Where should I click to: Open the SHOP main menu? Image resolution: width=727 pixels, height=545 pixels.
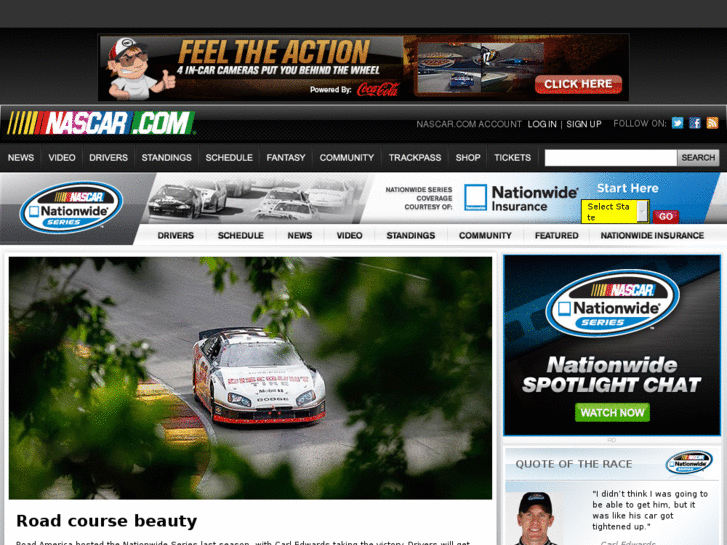tap(468, 158)
